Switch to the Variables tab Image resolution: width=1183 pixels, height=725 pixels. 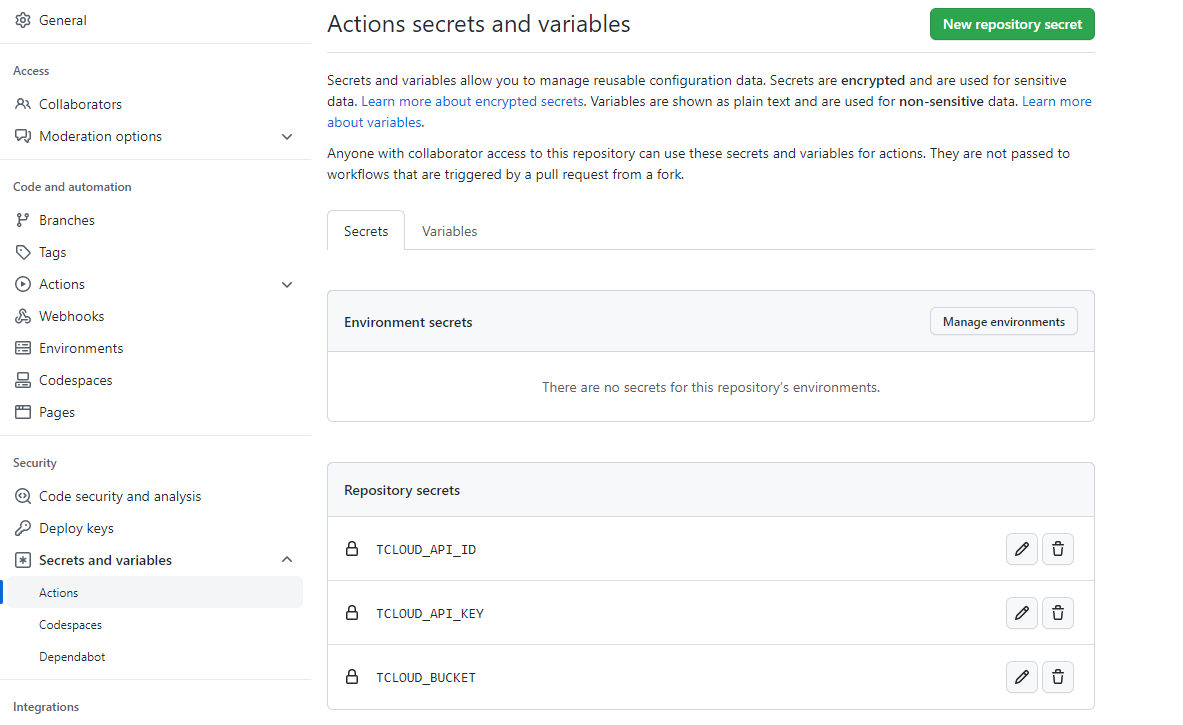coord(449,231)
